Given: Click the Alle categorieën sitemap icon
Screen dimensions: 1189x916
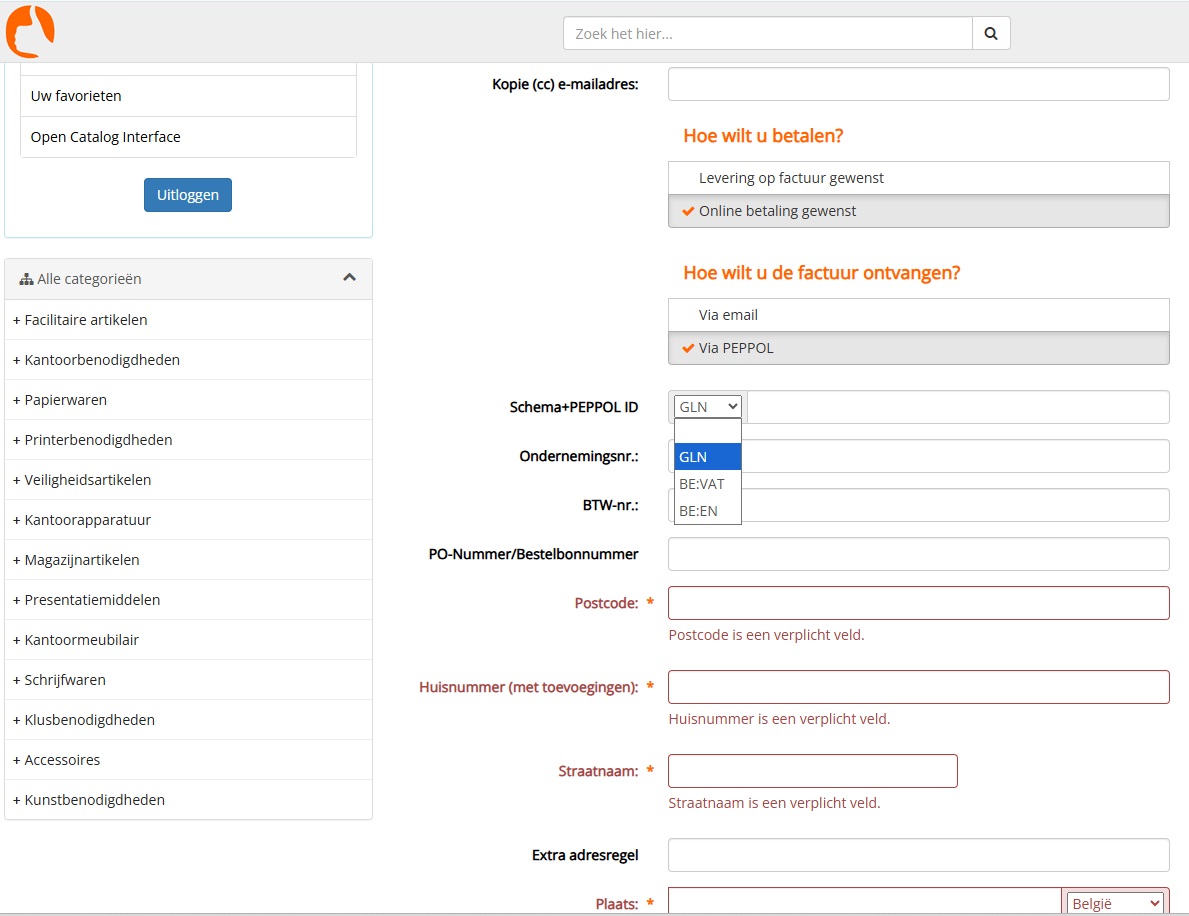Looking at the screenshot, I should [26, 280].
